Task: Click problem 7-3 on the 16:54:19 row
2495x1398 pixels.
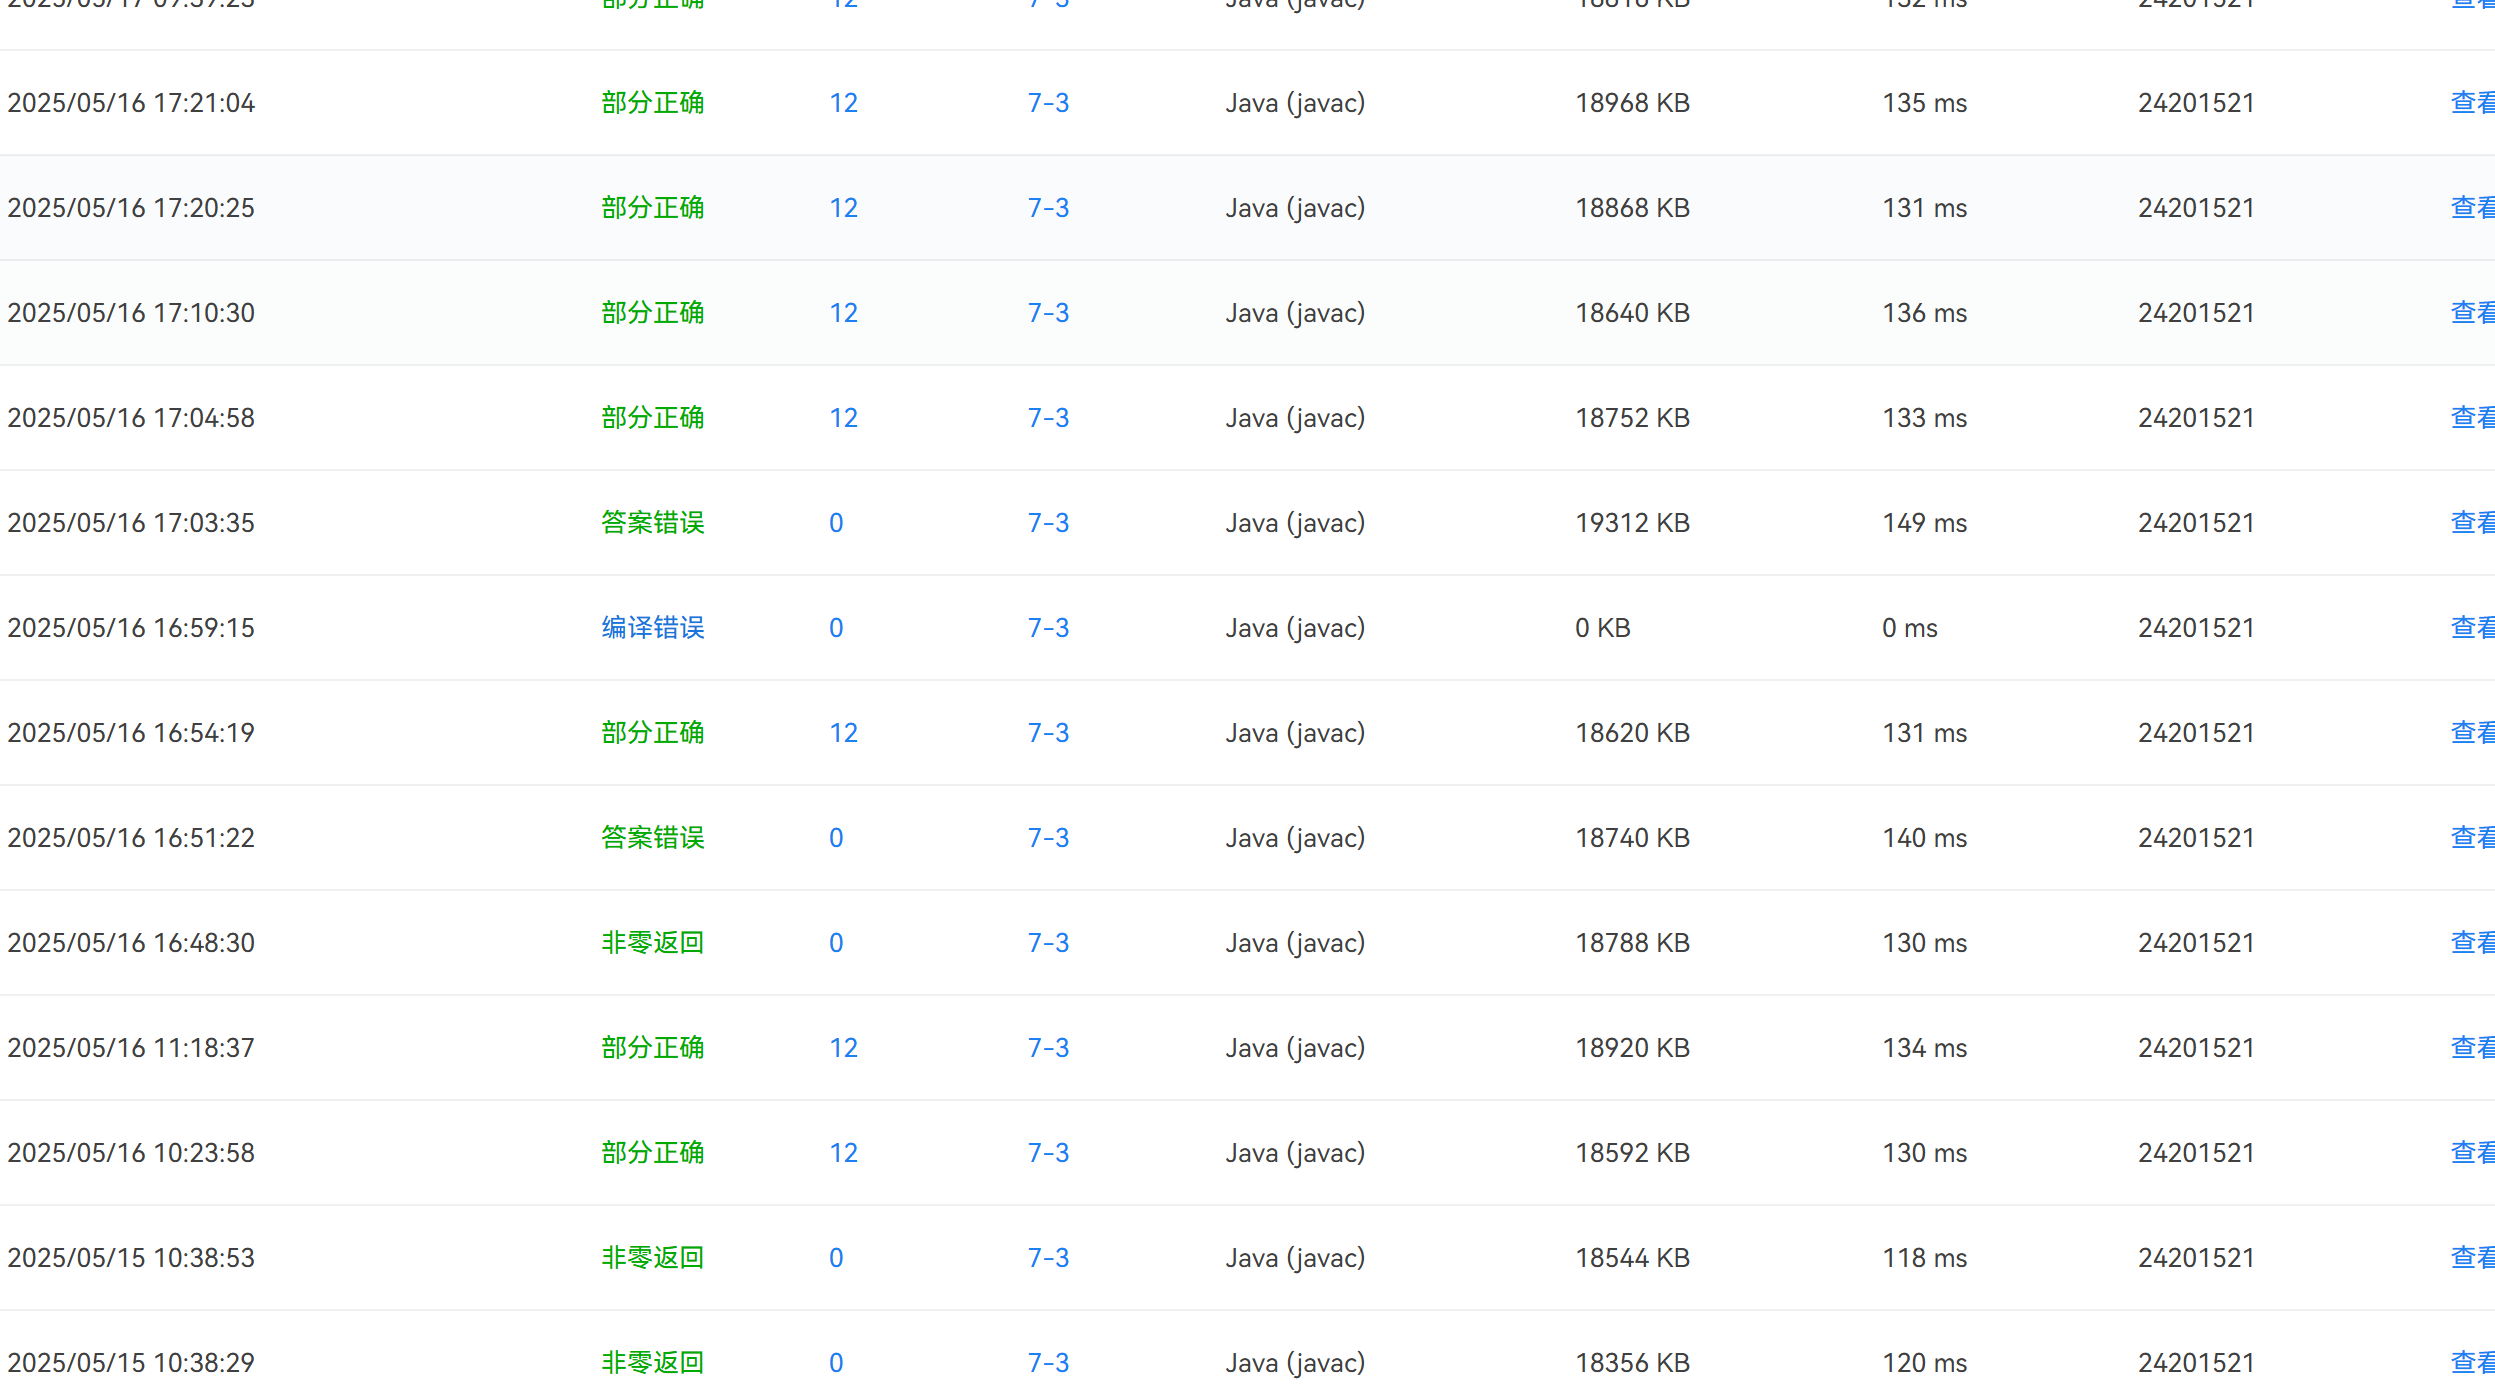Action: click(x=1048, y=733)
